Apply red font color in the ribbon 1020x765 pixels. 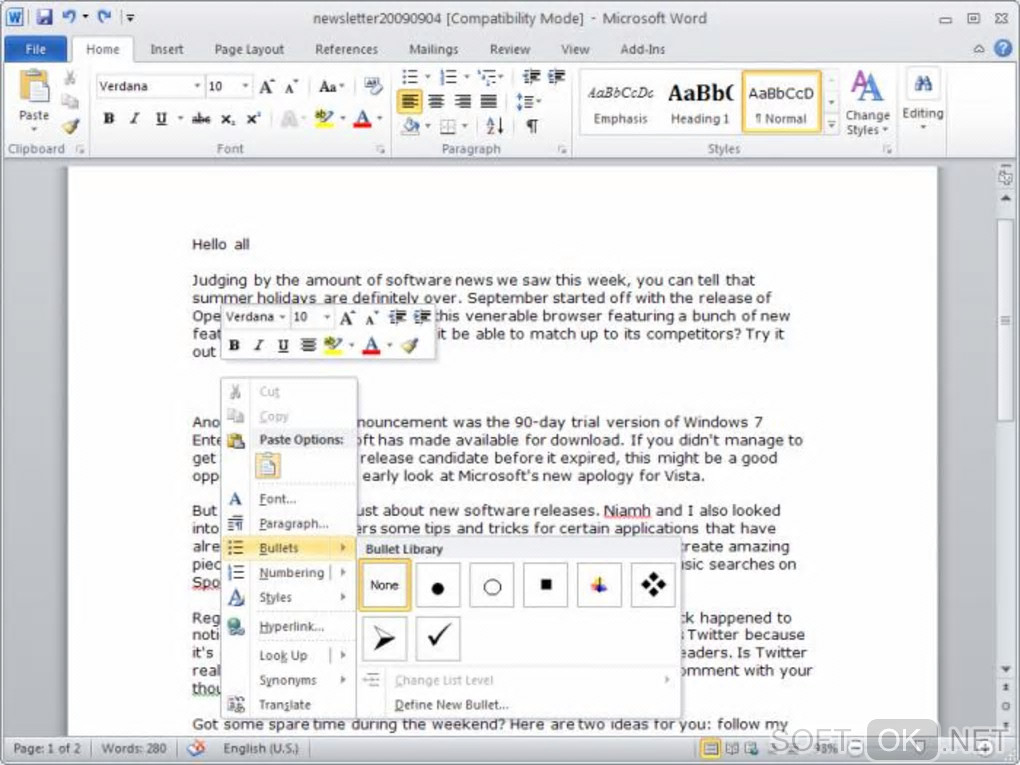(x=362, y=118)
